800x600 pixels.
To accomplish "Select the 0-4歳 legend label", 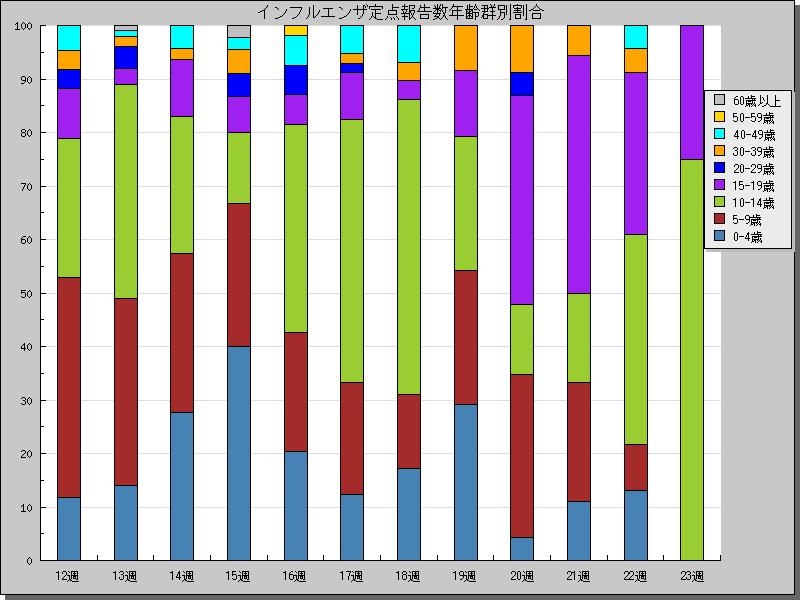I will click(x=747, y=237).
